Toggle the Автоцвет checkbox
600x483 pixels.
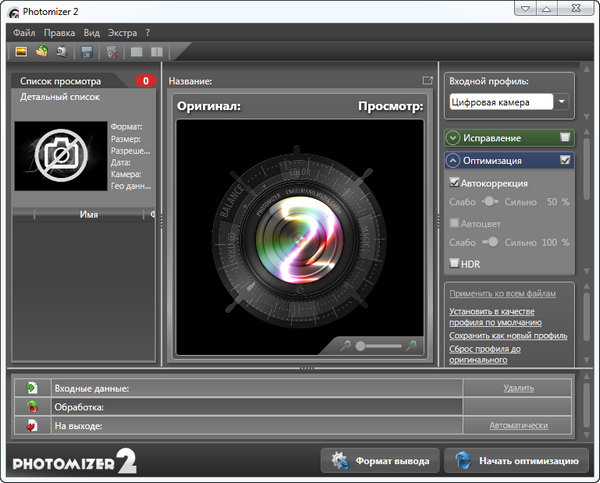454,223
